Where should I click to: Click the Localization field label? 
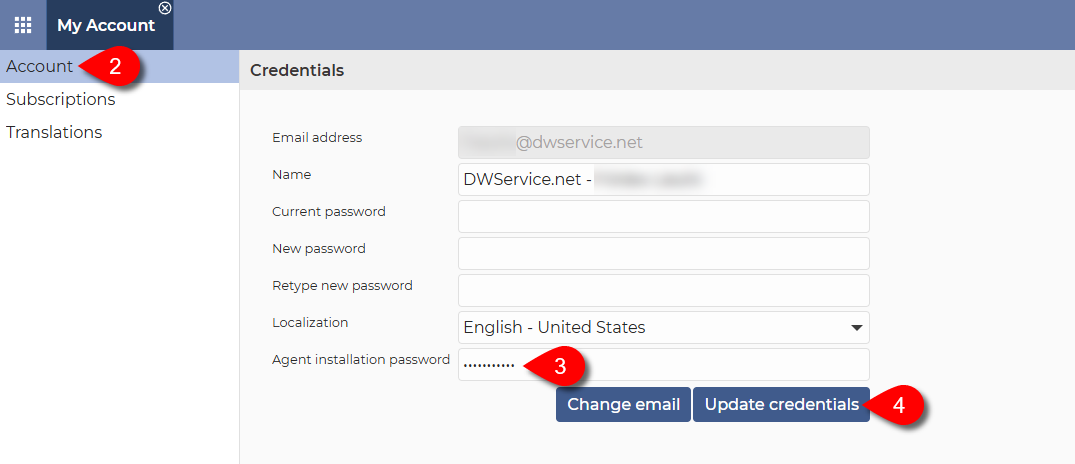(310, 323)
